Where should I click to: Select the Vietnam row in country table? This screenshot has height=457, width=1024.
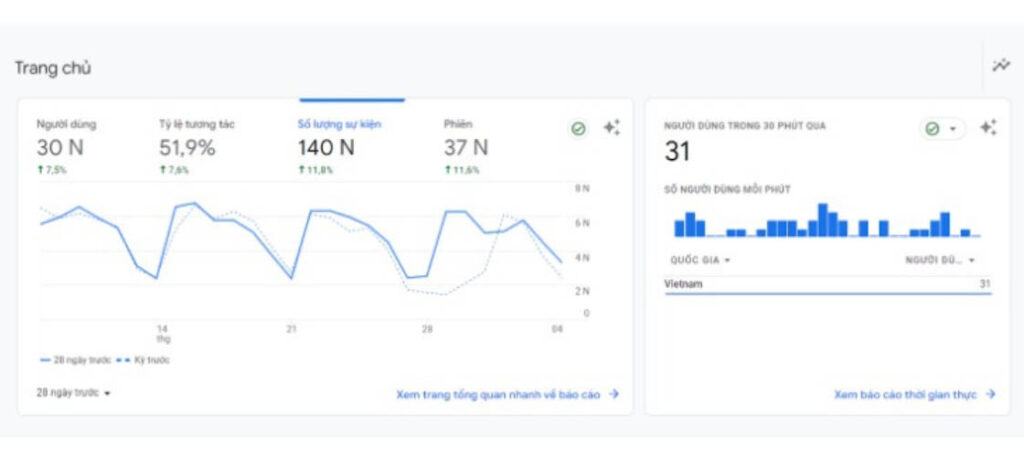[828, 285]
